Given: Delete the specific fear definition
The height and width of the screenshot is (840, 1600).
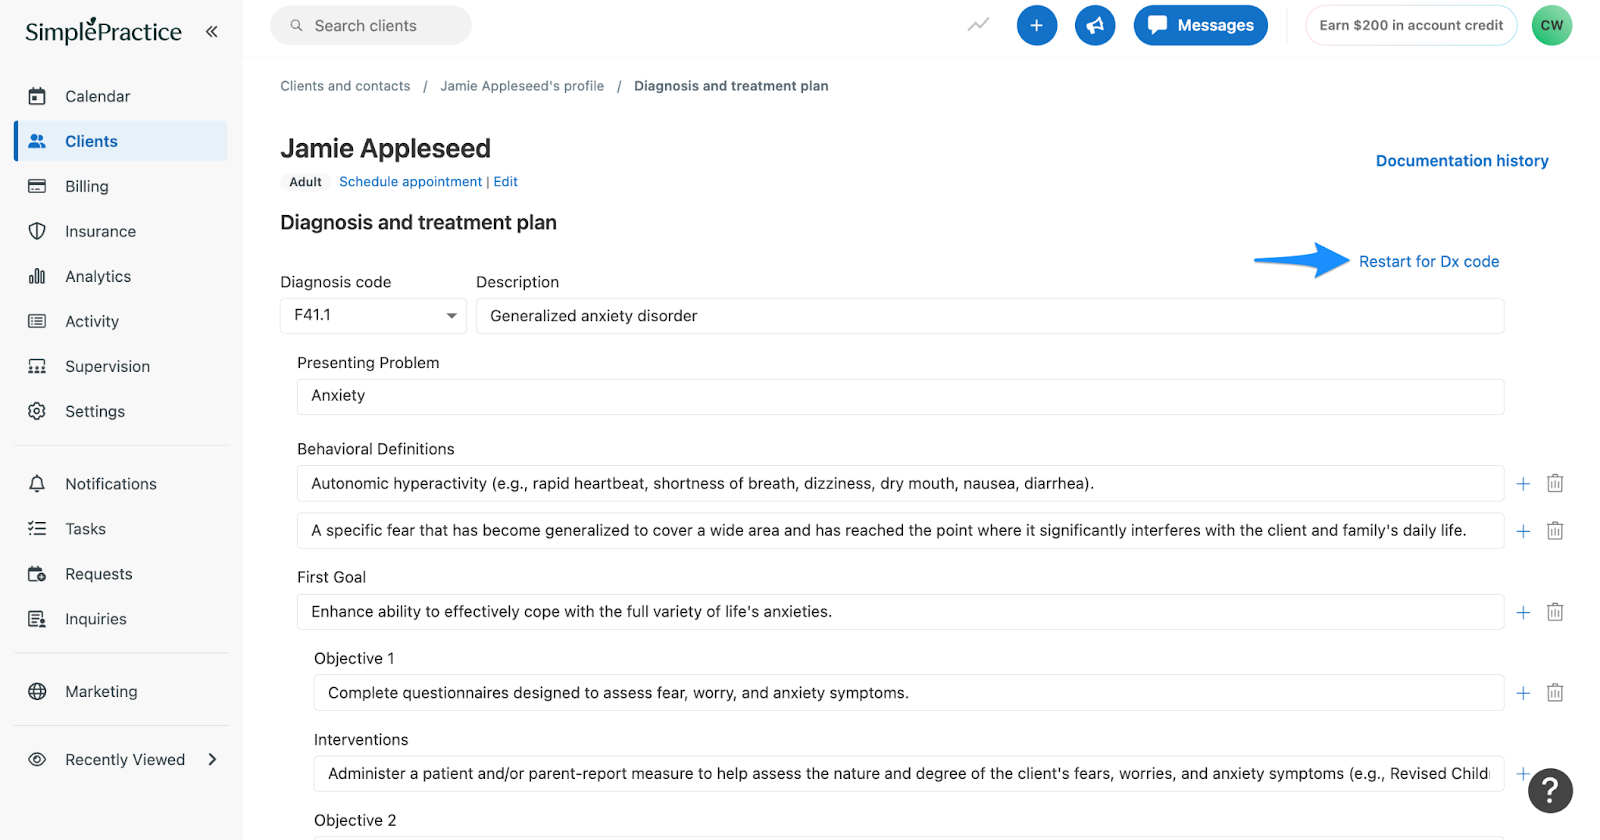Looking at the screenshot, I should point(1555,531).
